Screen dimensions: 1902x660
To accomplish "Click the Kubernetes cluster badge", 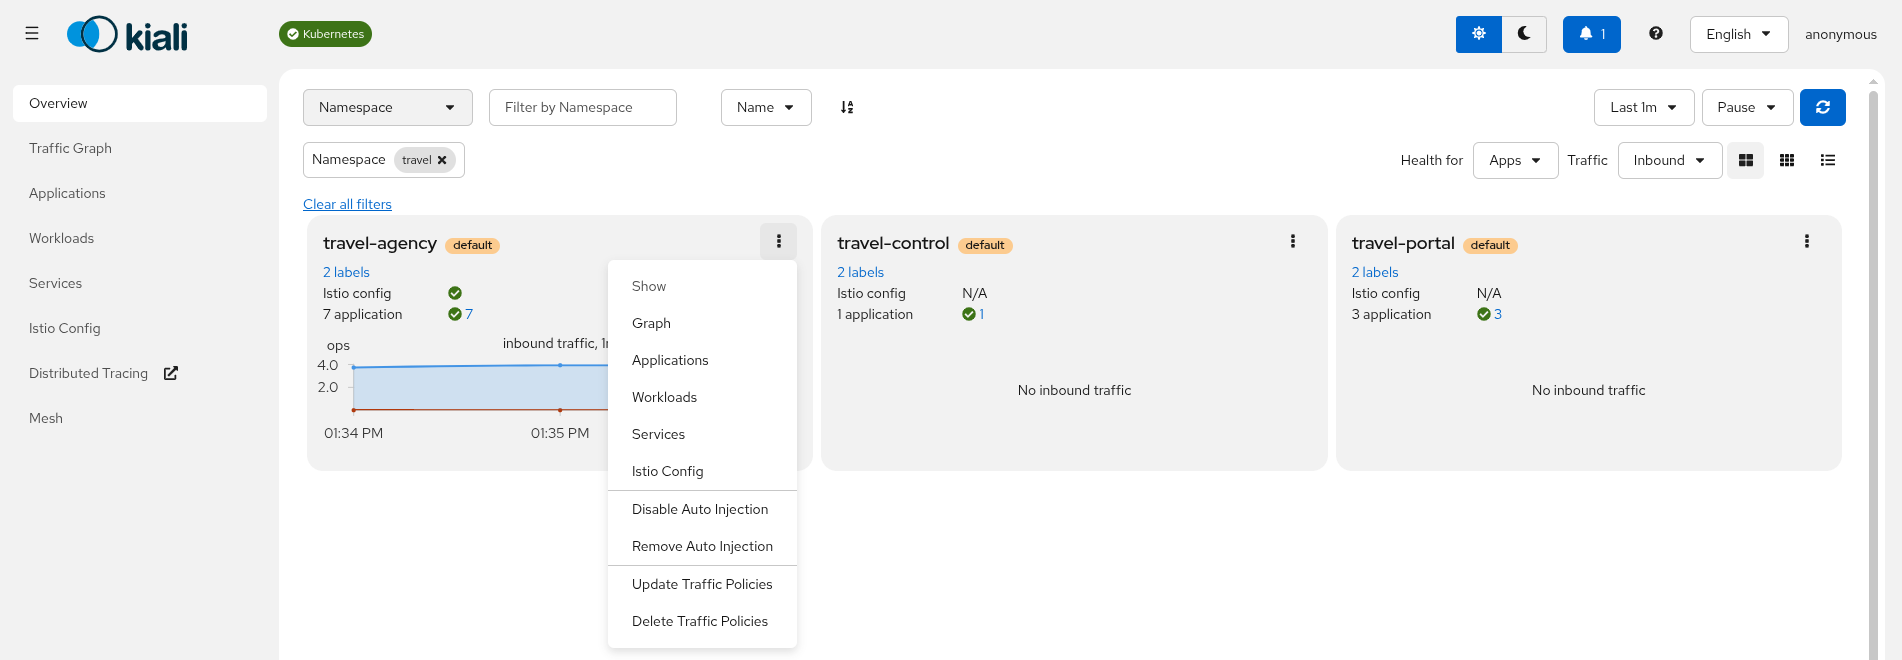I will 325,34.
